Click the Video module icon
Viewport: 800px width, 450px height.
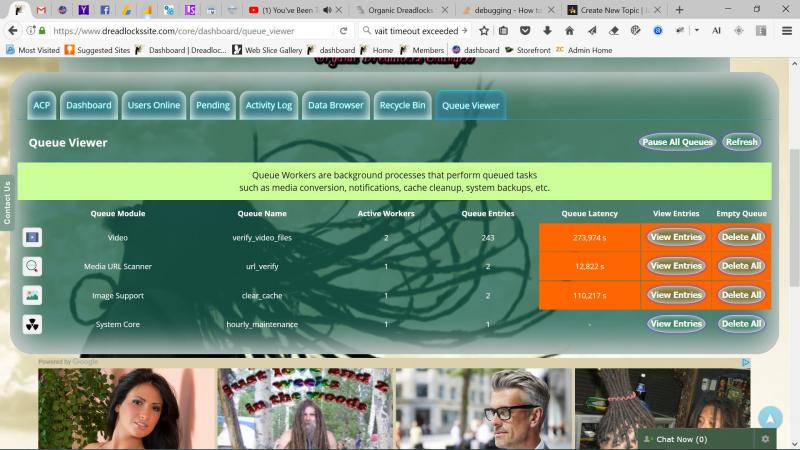(32, 237)
